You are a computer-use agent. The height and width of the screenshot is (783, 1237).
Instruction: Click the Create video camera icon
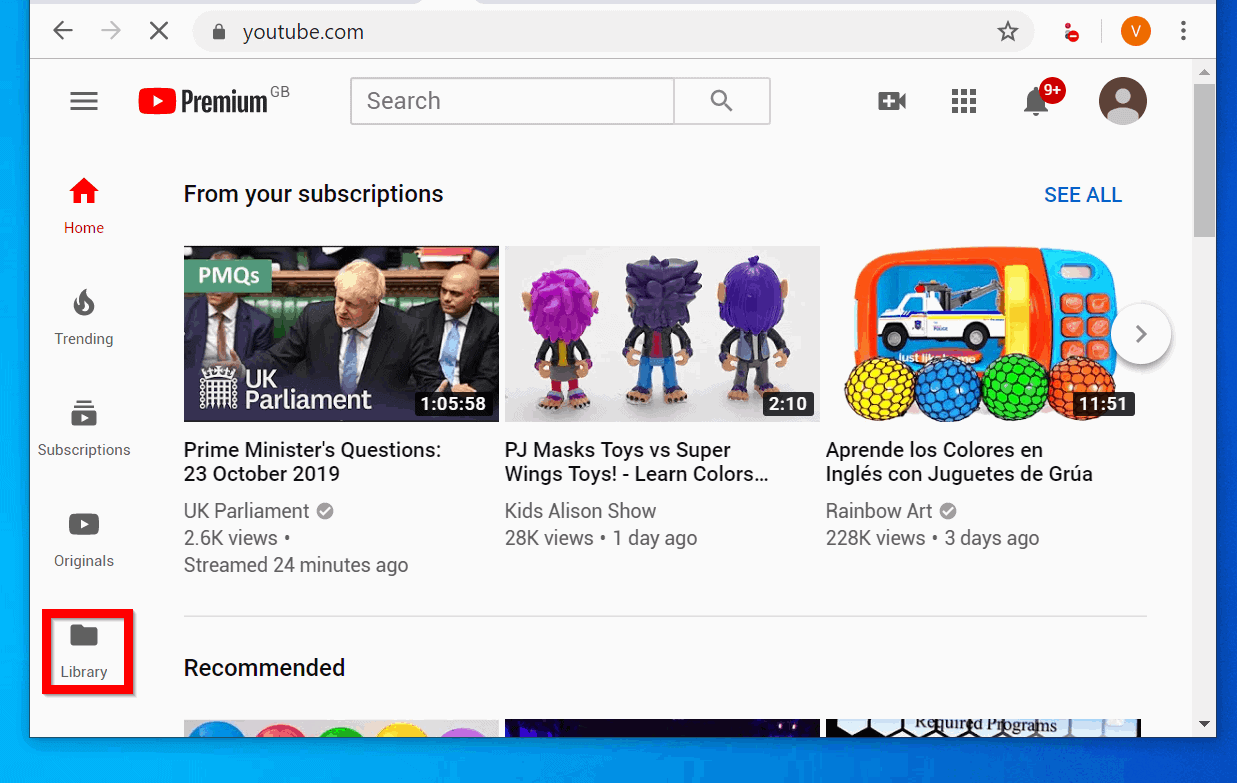coord(890,100)
